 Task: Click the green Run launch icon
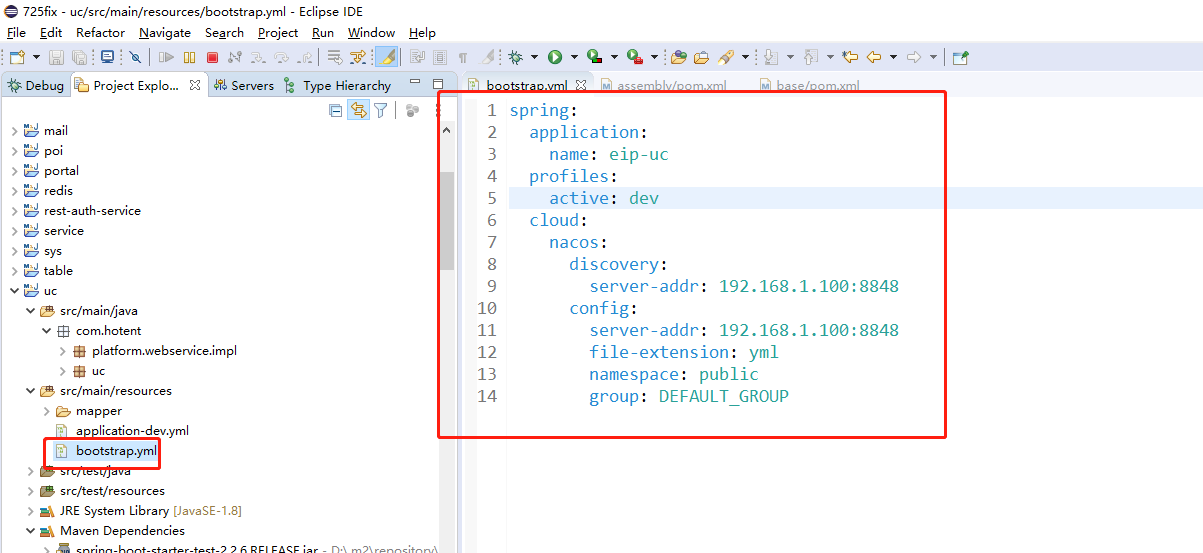tap(554, 58)
